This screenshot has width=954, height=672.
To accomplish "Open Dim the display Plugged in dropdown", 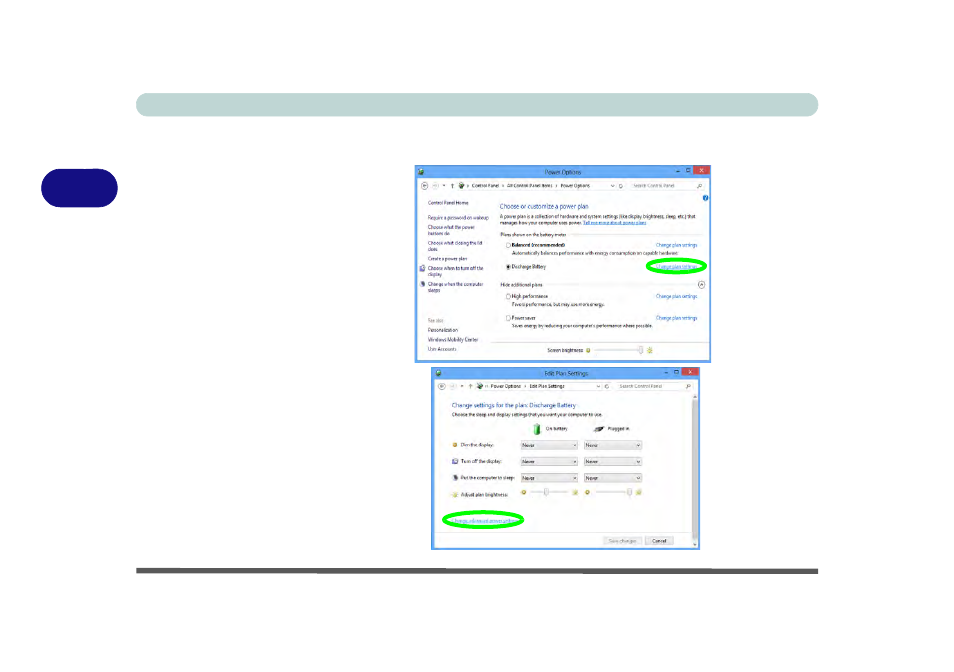I will (613, 446).
